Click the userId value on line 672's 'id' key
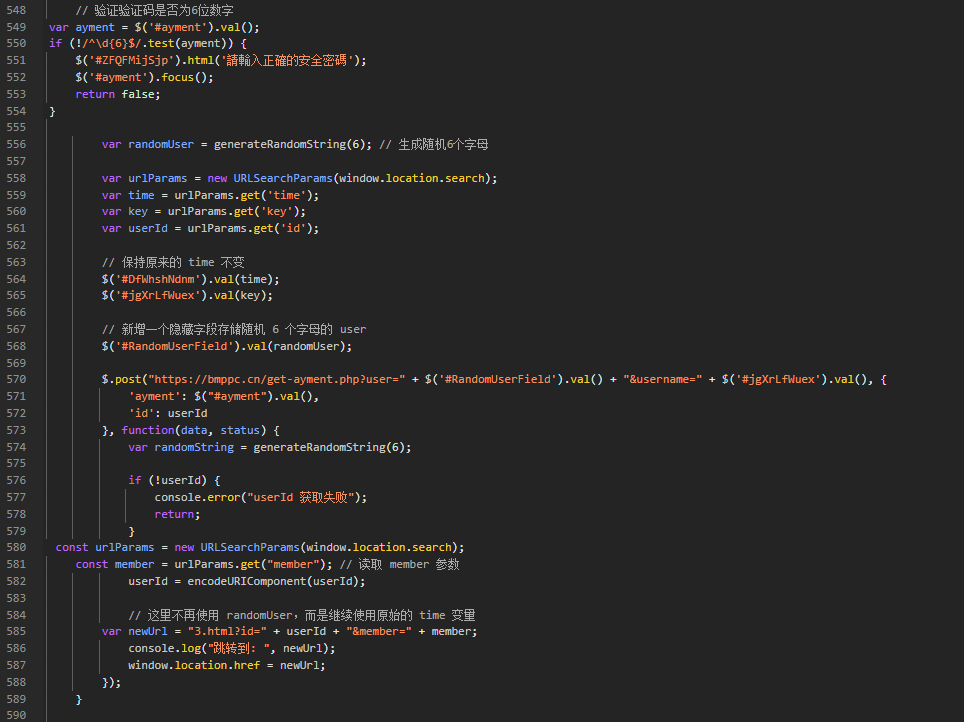Screen dimensions: 964x722 pyautogui.click(x=188, y=413)
